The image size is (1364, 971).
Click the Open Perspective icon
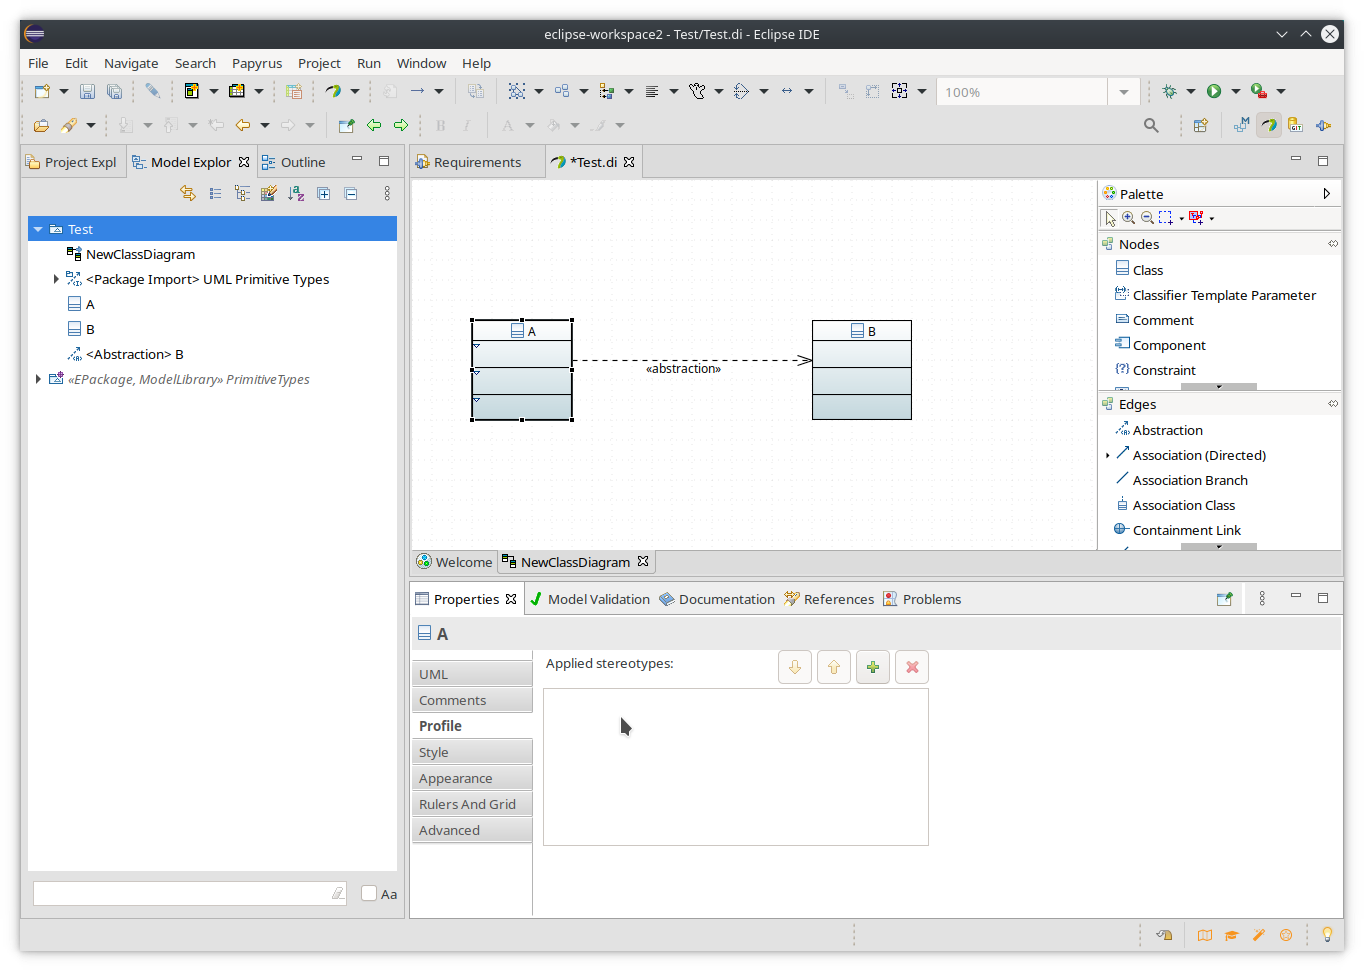click(x=1201, y=125)
